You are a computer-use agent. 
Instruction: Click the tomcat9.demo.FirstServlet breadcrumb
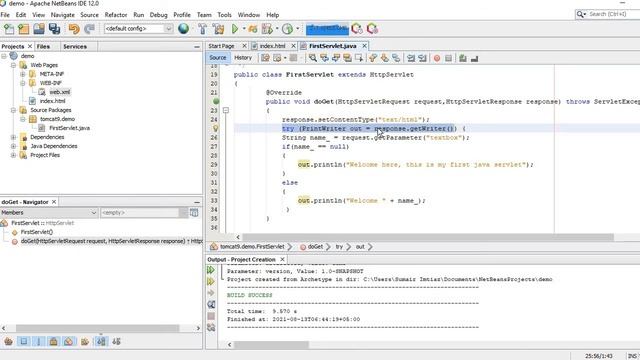point(252,247)
